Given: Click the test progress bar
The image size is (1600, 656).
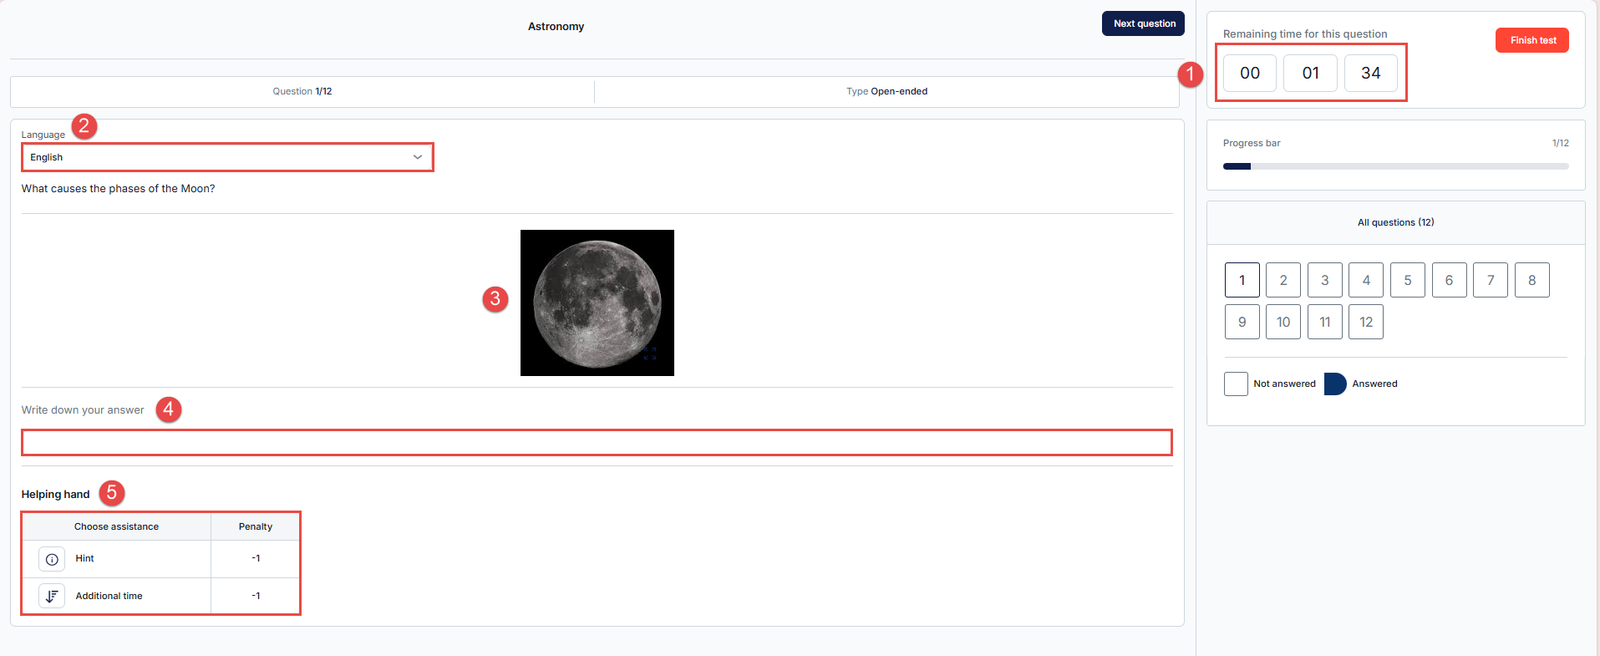Looking at the screenshot, I should 1395,166.
